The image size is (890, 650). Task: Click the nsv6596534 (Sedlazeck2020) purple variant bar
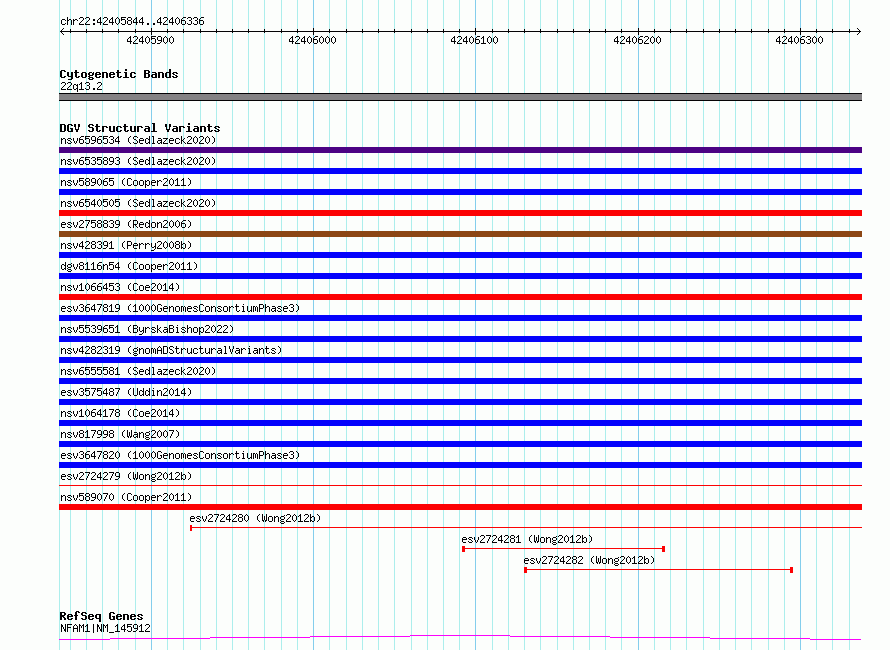460,150
